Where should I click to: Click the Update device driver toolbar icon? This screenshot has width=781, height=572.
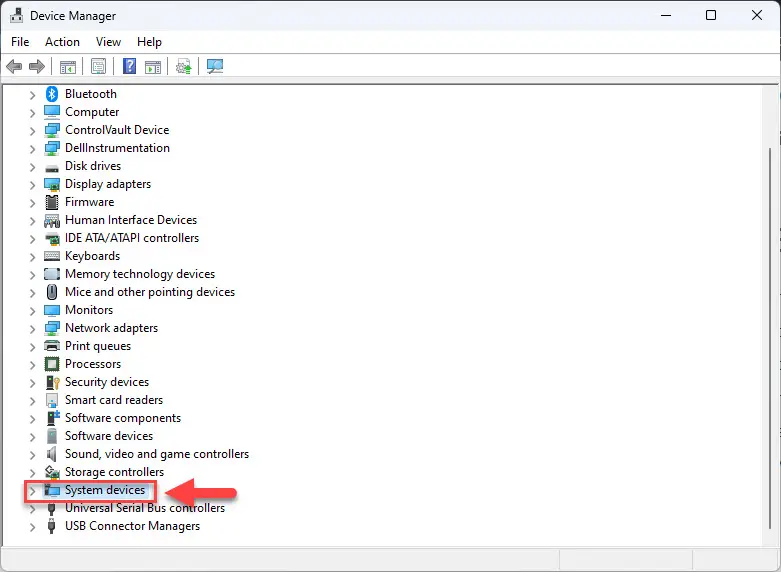pyautogui.click(x=184, y=66)
